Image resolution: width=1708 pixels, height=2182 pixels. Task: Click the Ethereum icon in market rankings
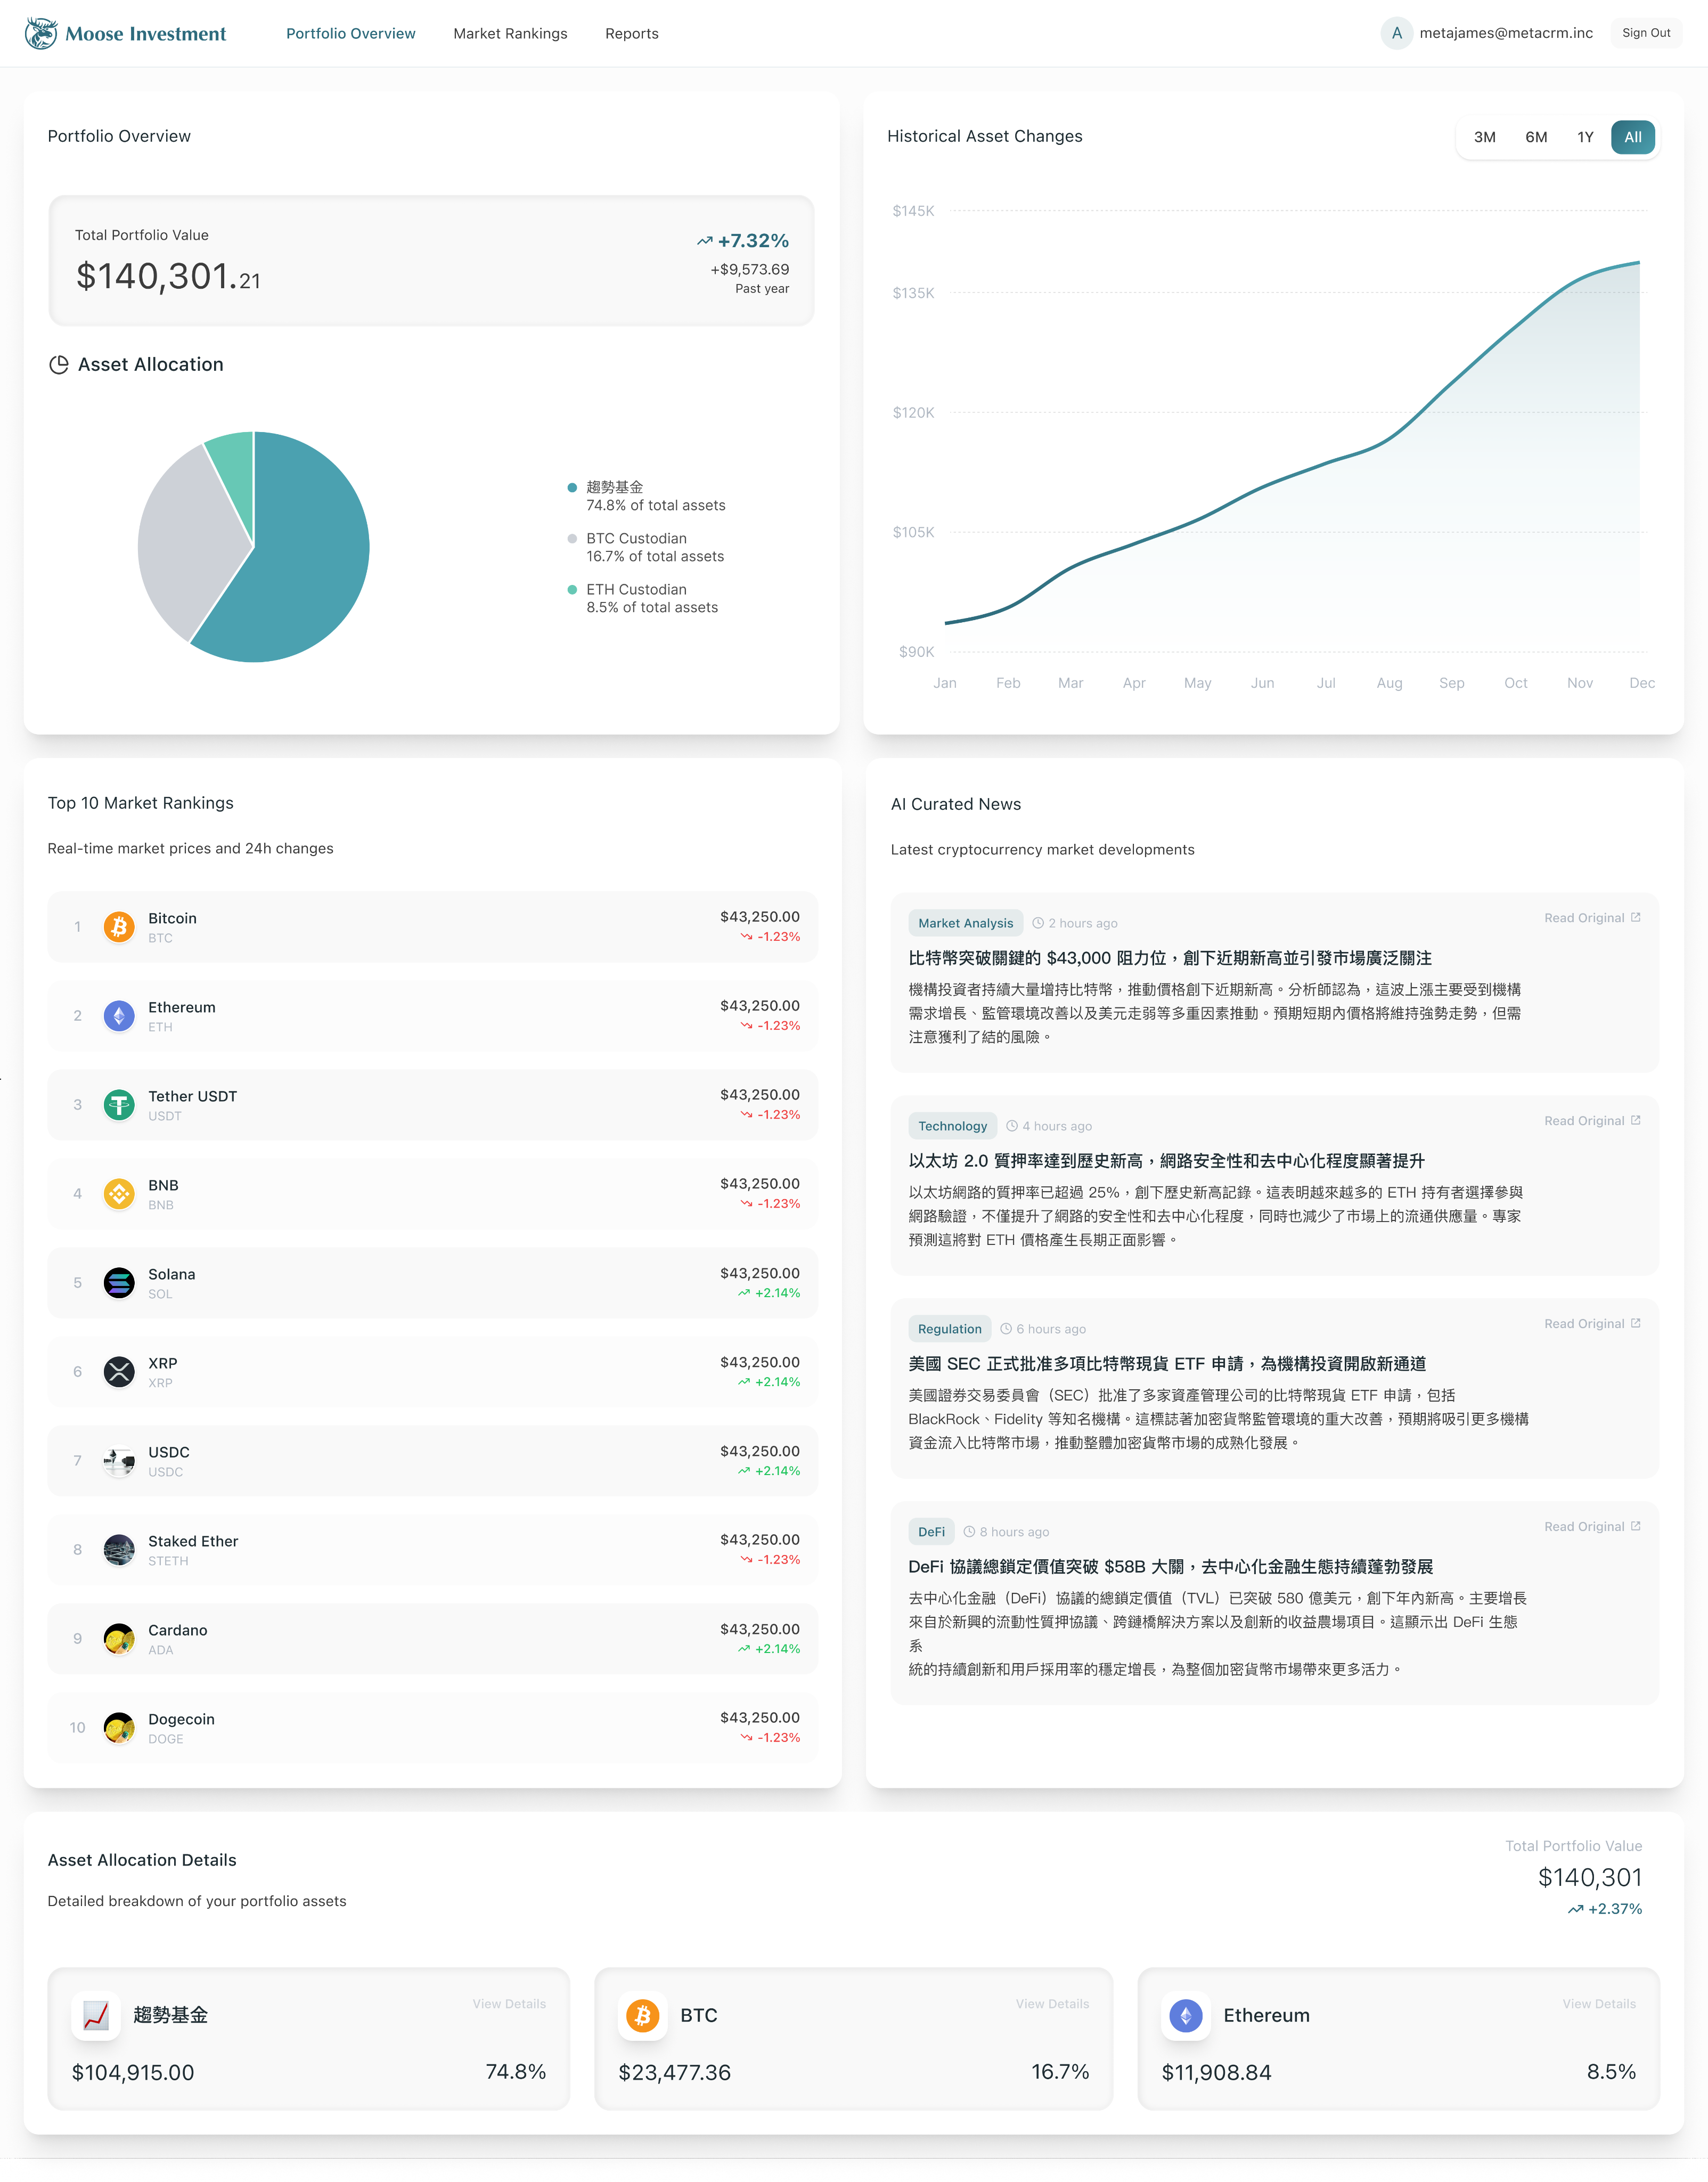[119, 1016]
